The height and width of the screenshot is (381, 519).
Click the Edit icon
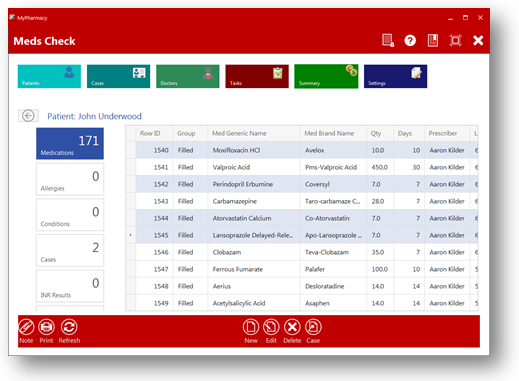click(271, 331)
